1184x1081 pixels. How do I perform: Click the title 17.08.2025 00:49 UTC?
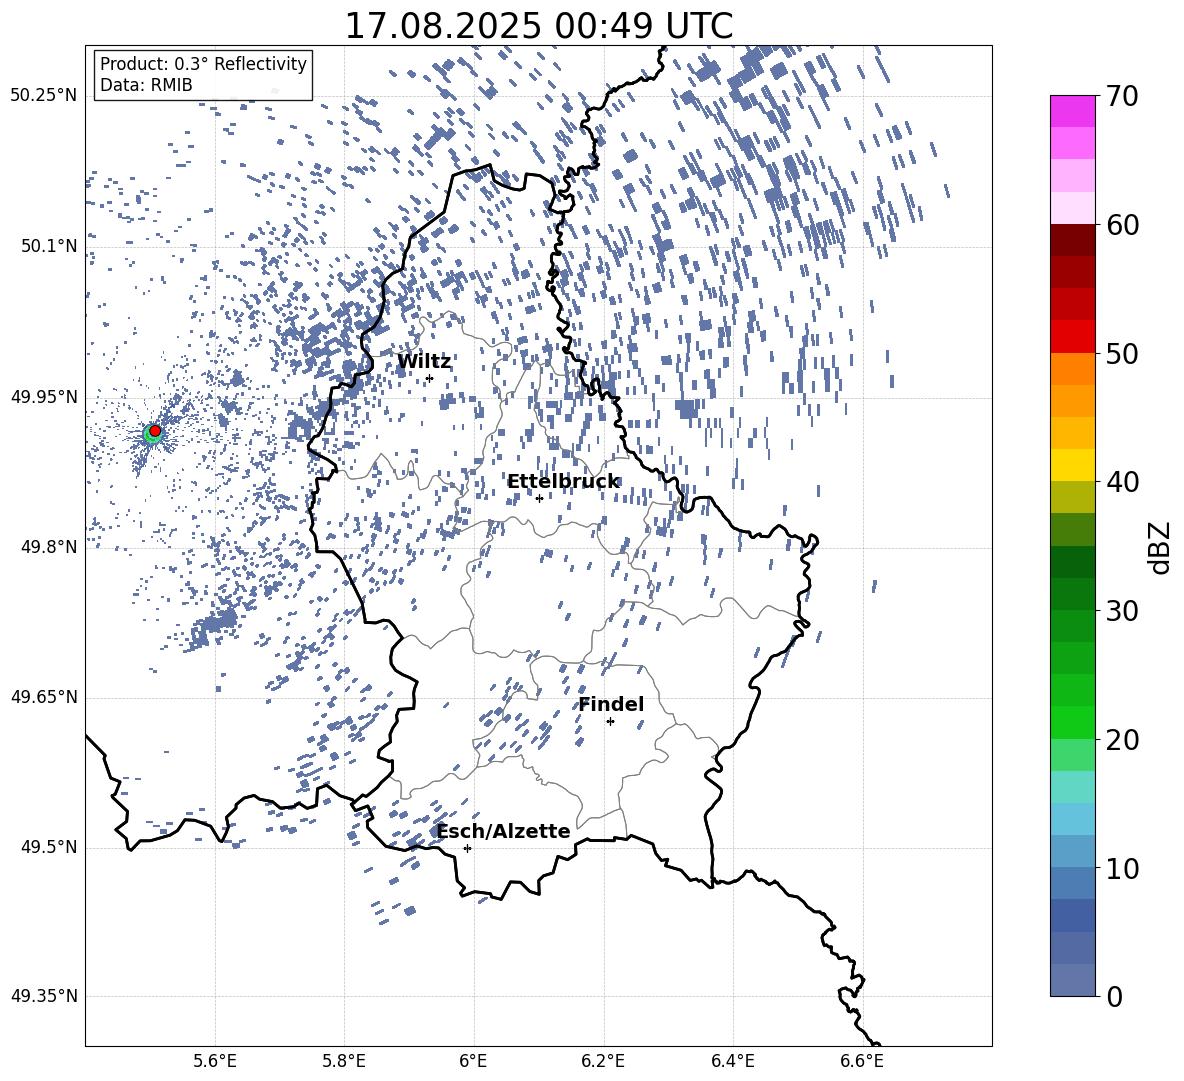pos(538,26)
